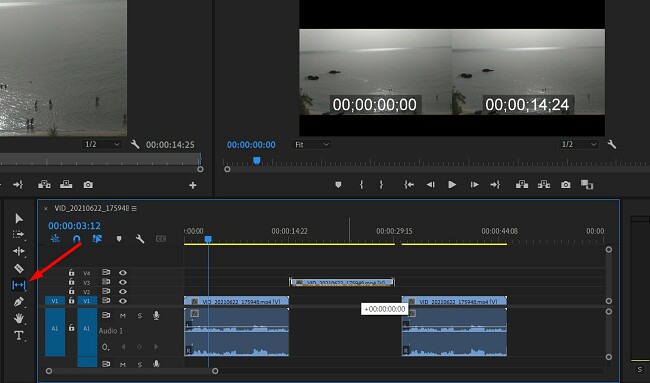Select the Slip tool in toolbar

(x=19, y=285)
